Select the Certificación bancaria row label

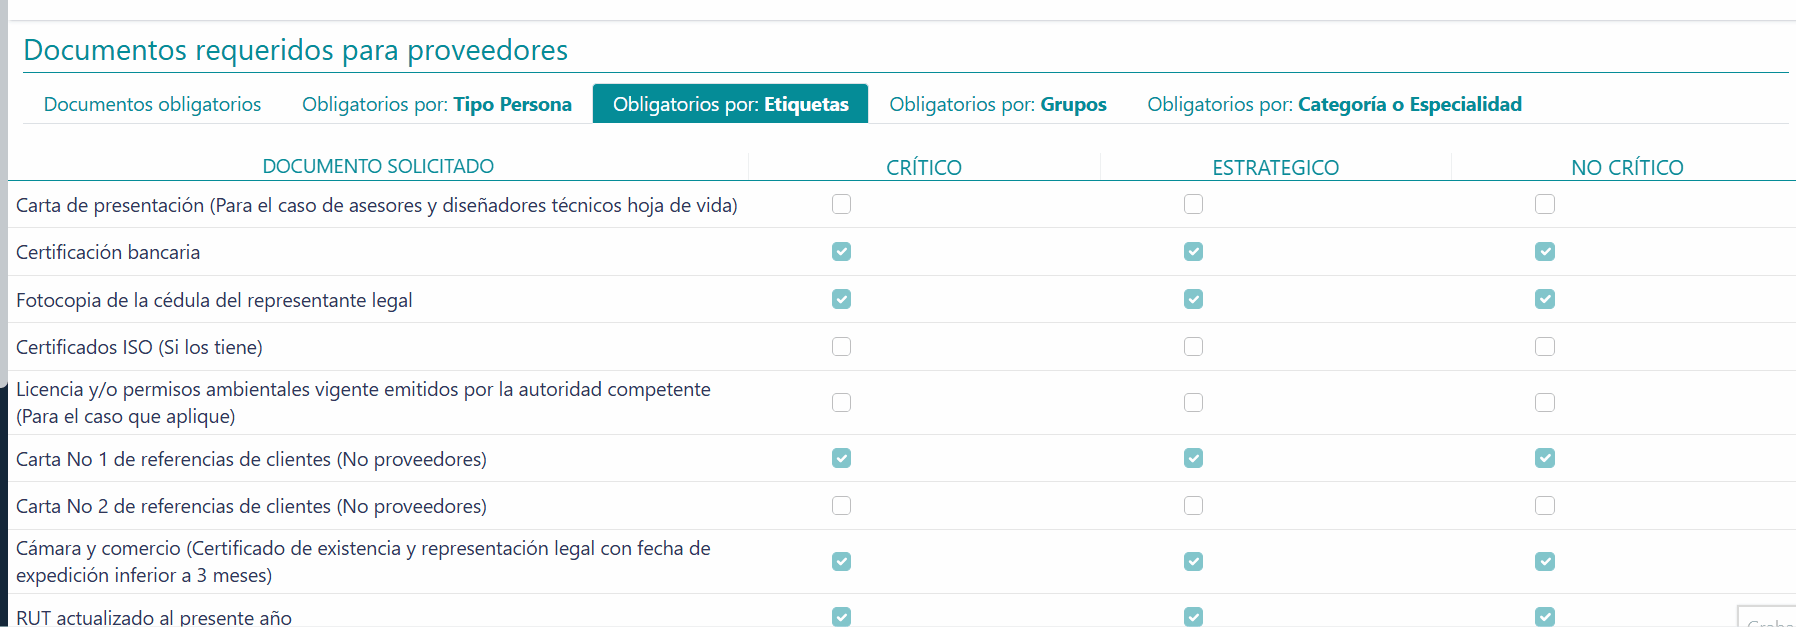click(108, 252)
